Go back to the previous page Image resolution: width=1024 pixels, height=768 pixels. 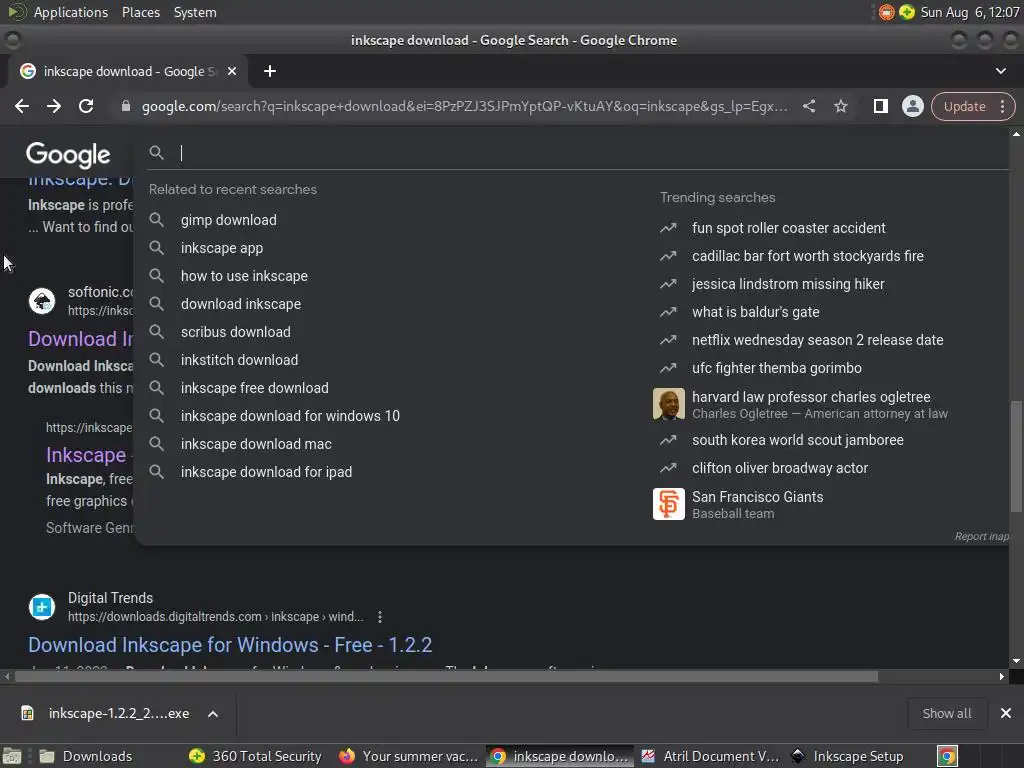point(22,106)
